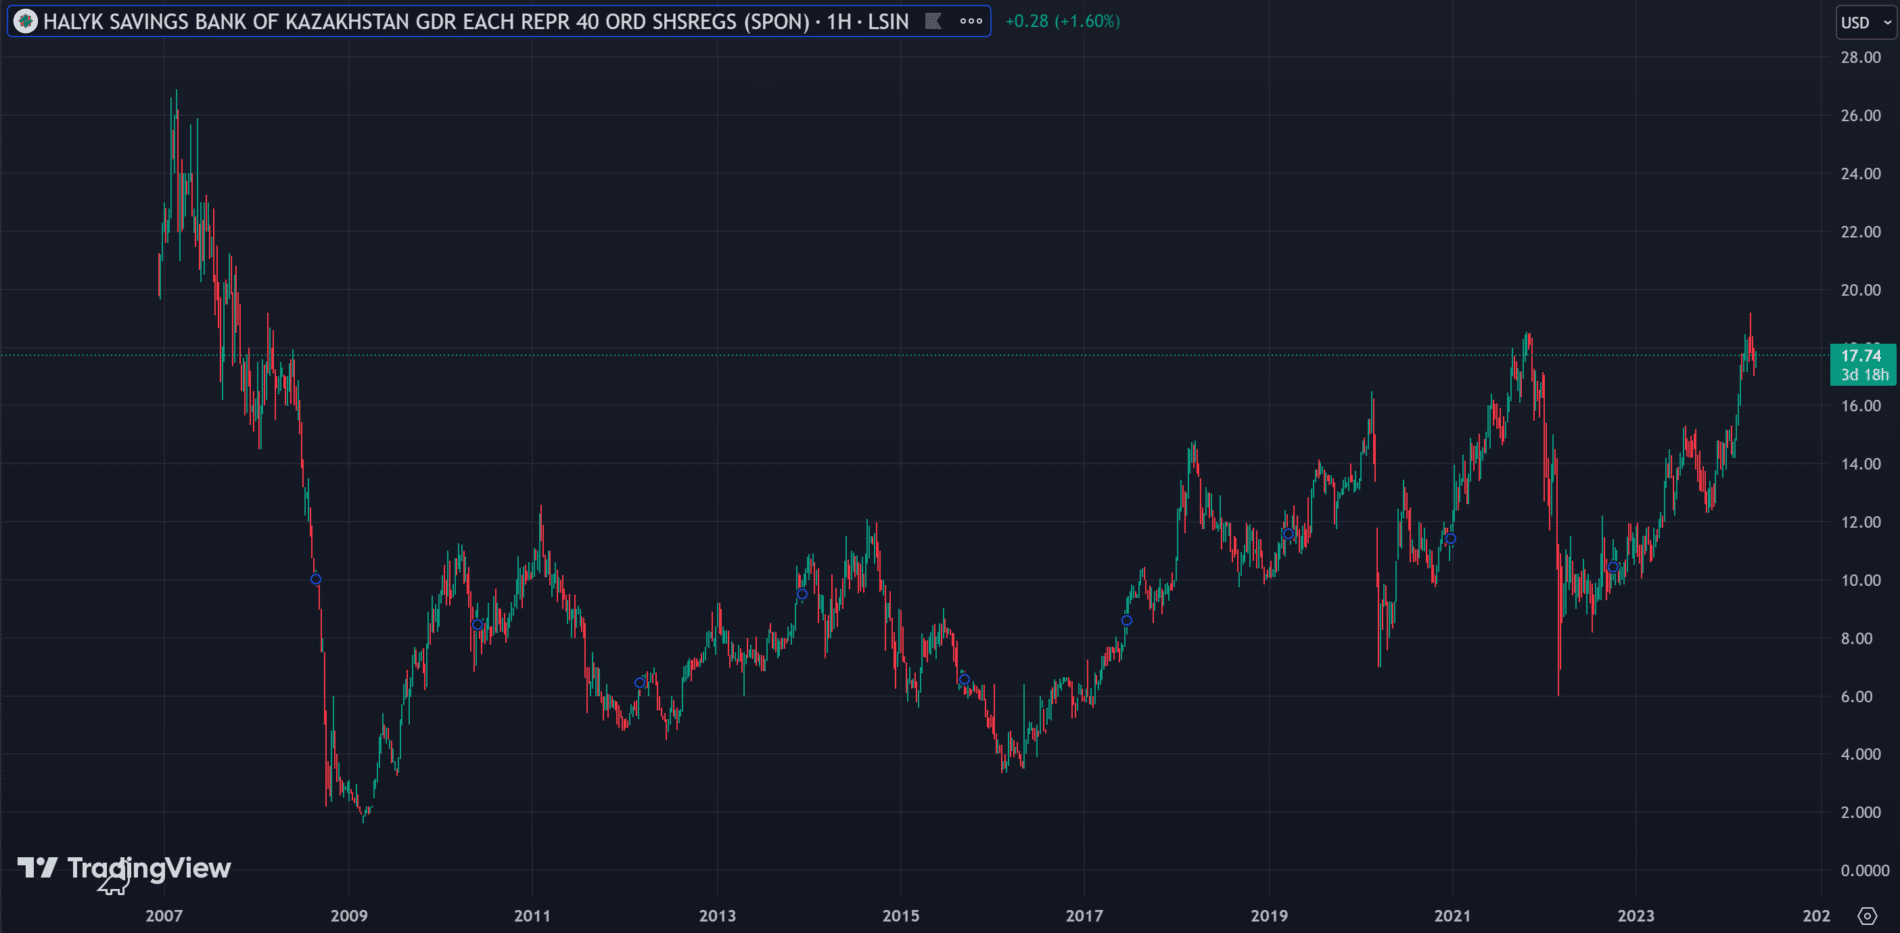
Task: Select the event marker circle near late 2022
Action: pos(1613,567)
